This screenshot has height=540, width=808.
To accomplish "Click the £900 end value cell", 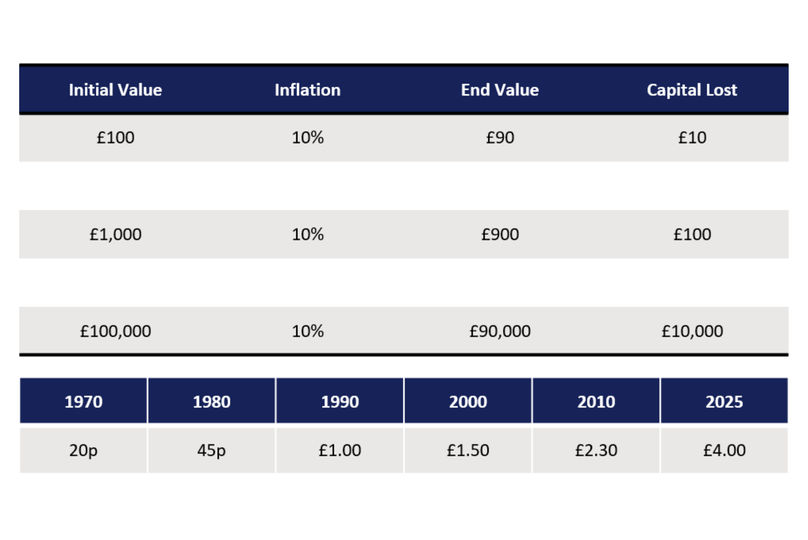I will (x=499, y=235).
